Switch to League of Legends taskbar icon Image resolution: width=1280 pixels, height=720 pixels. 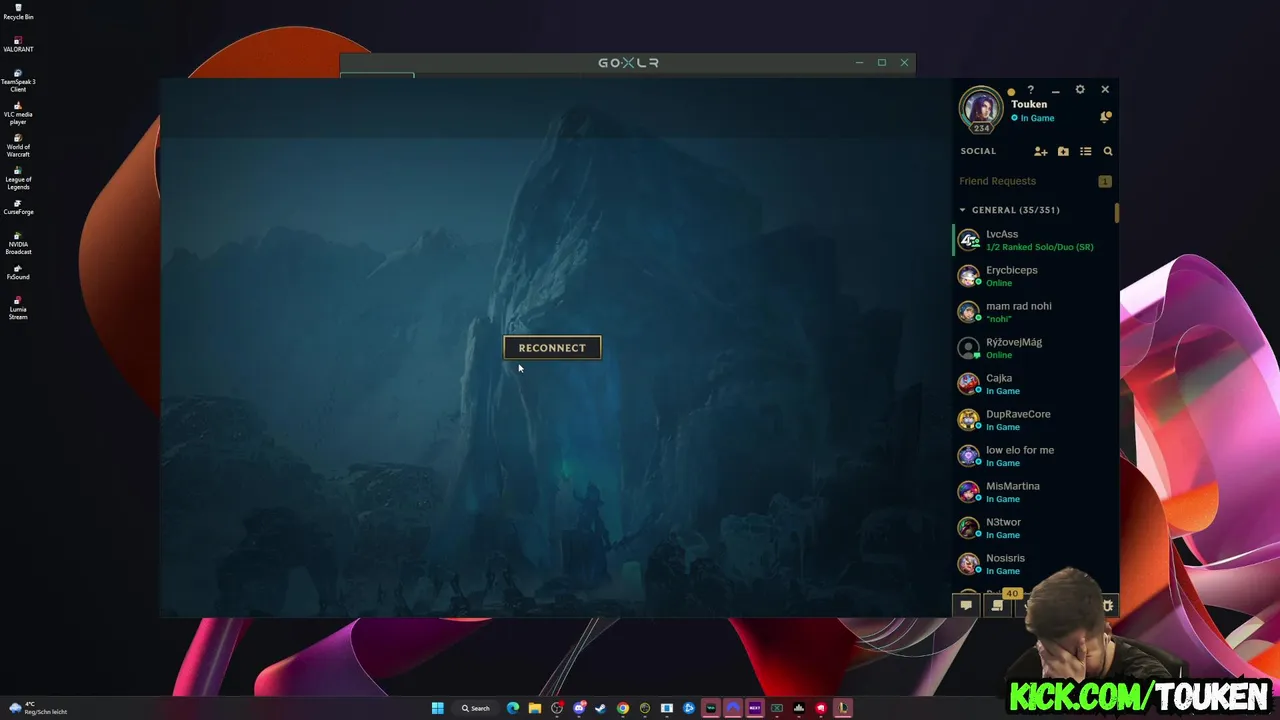coord(843,708)
